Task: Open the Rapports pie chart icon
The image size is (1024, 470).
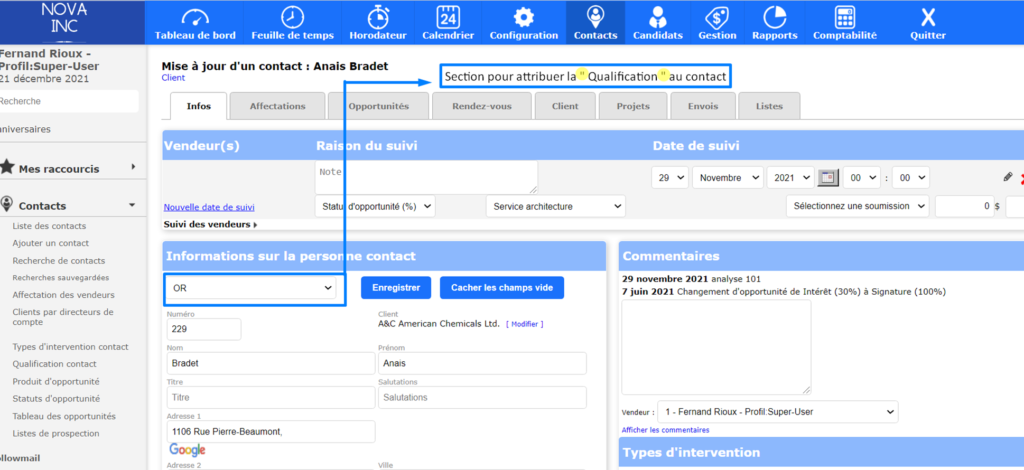Action: [775, 18]
